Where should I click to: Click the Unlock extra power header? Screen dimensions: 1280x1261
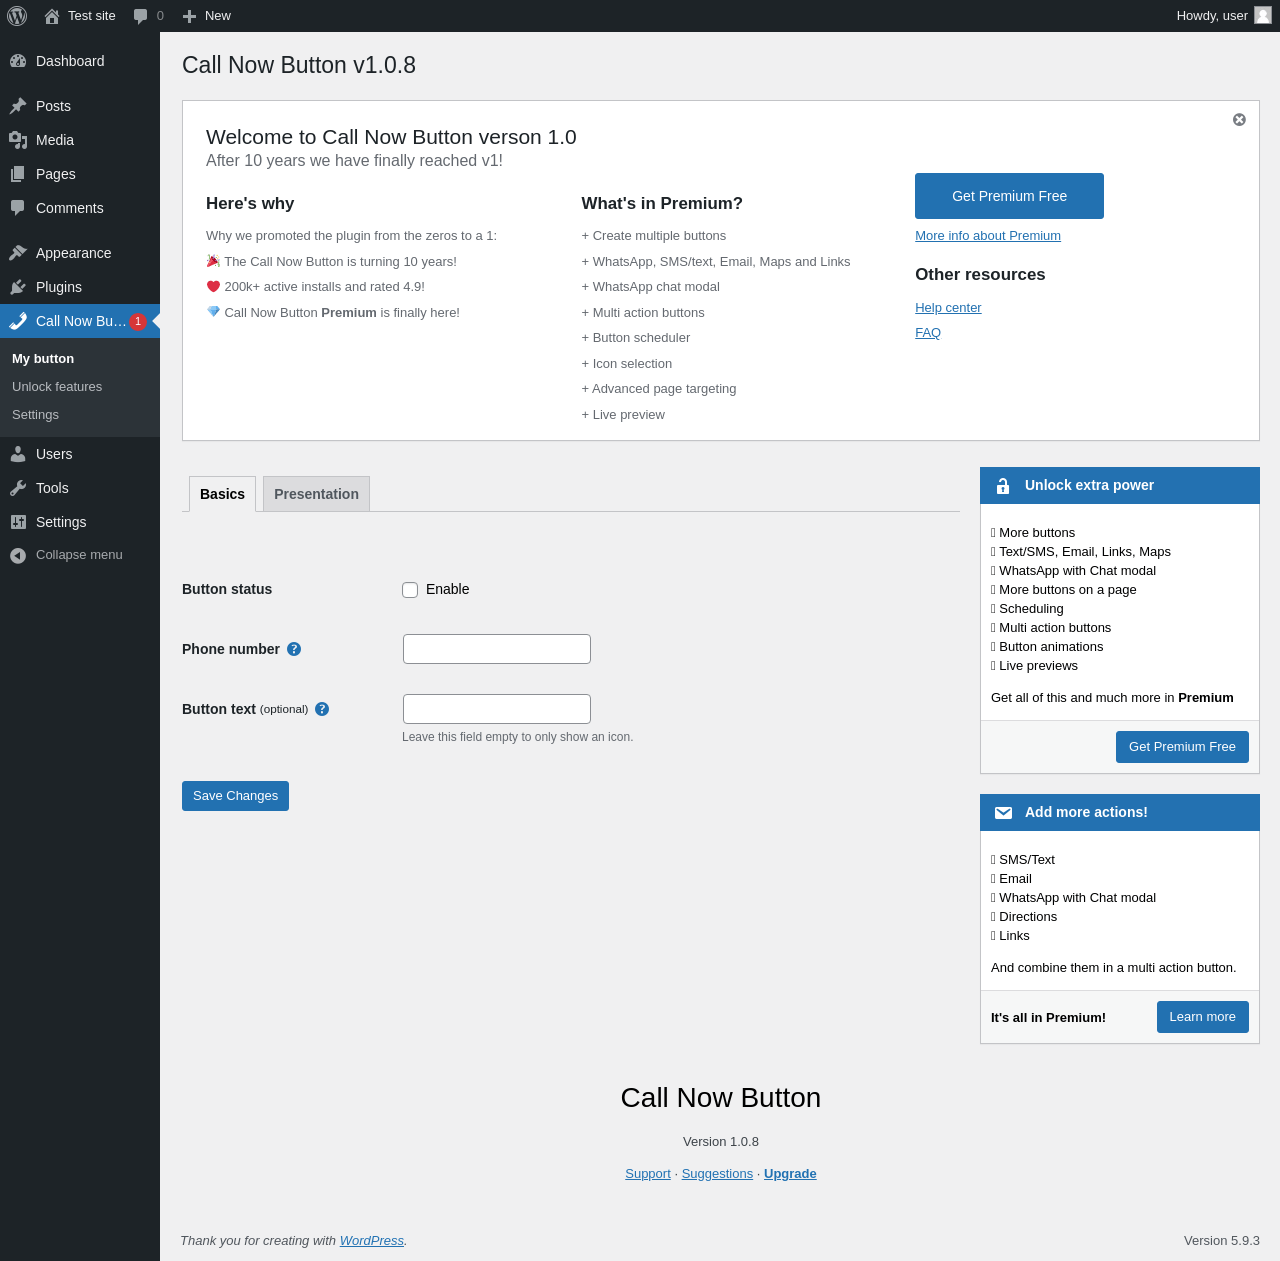click(1120, 486)
